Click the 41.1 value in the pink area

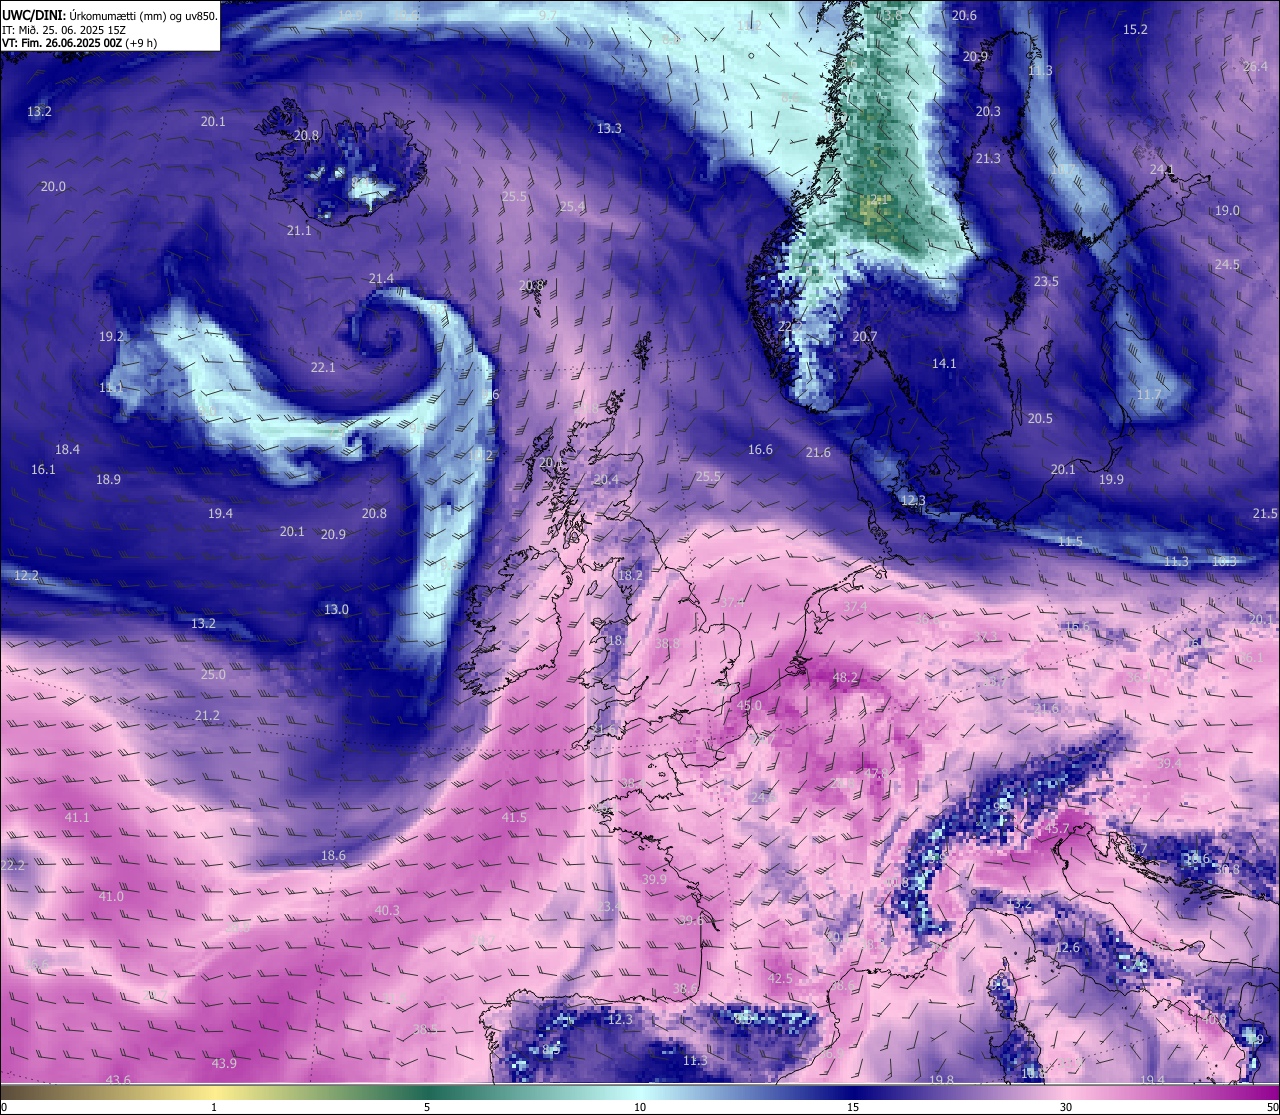click(77, 818)
